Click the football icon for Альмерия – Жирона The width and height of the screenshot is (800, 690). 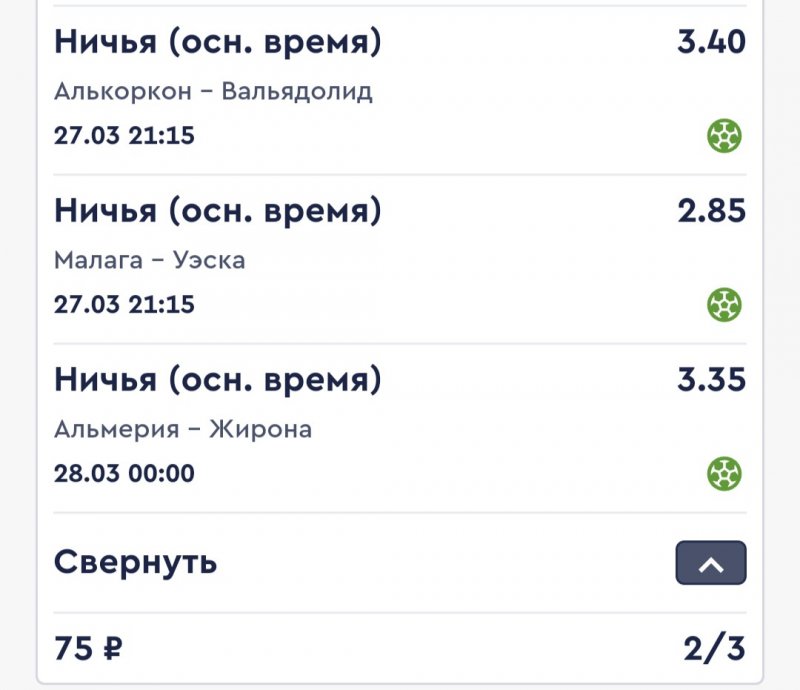(724, 472)
